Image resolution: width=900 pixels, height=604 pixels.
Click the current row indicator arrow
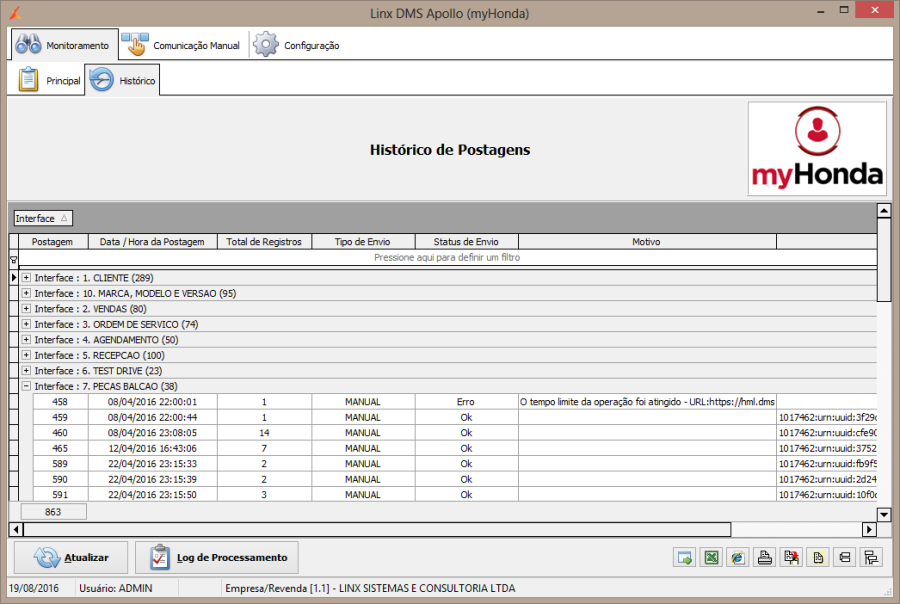click(x=14, y=277)
